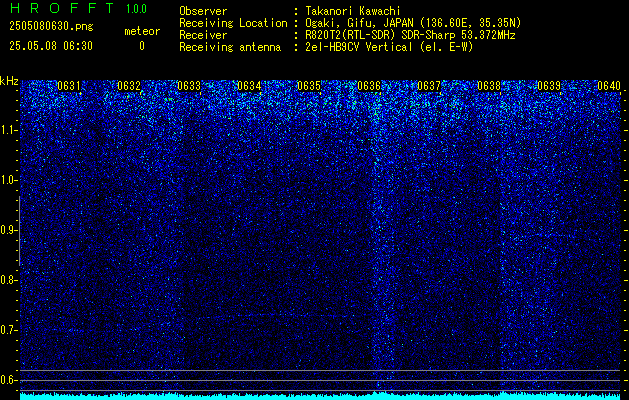Click the 0640 time marker
The height and width of the screenshot is (400, 629).
coord(609,86)
